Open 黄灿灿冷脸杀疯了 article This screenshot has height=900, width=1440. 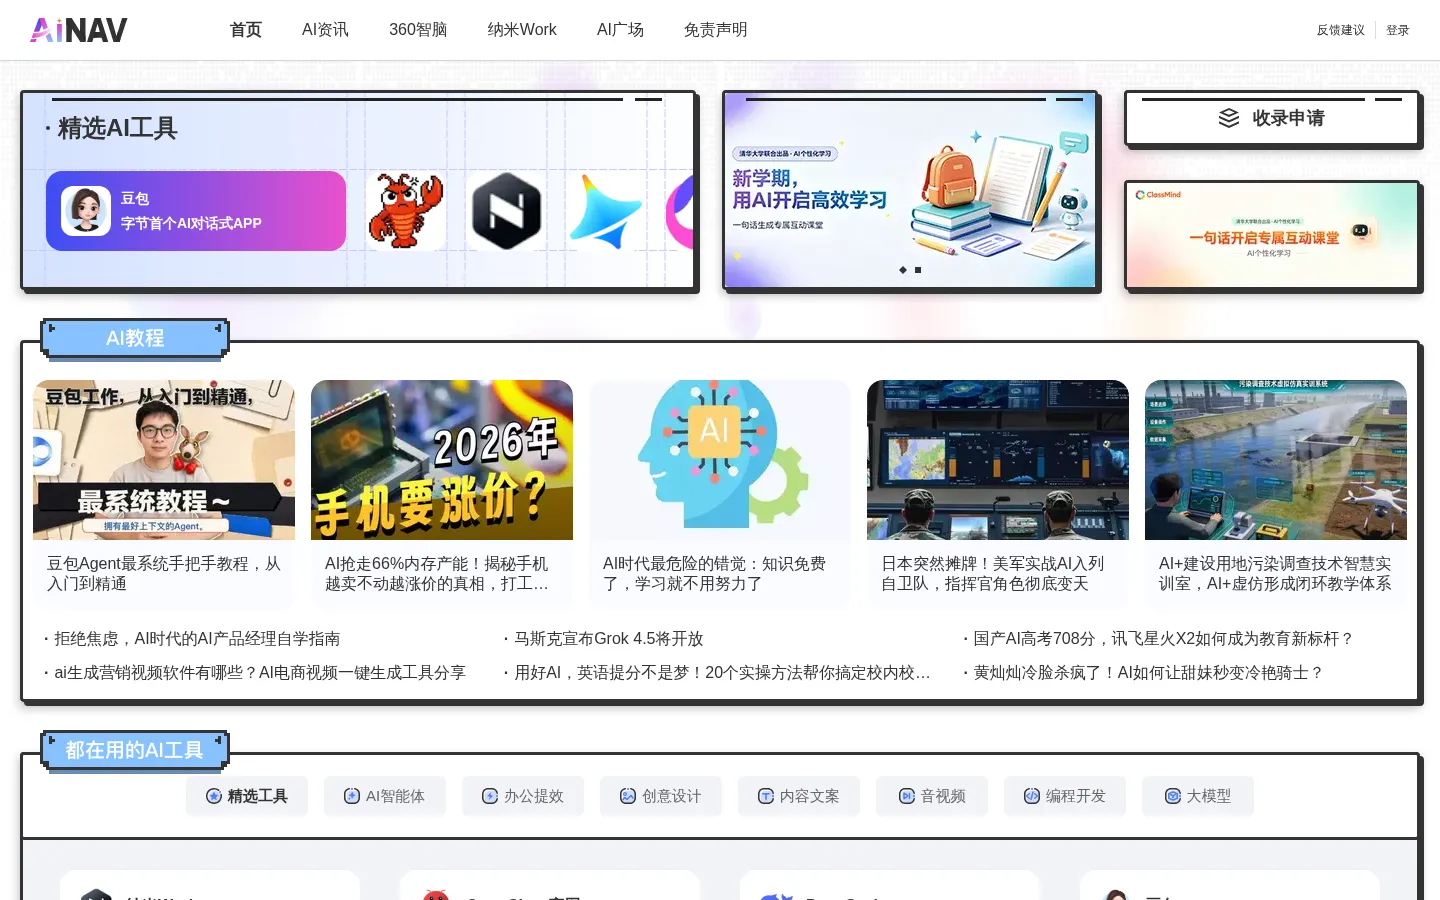[1149, 672]
